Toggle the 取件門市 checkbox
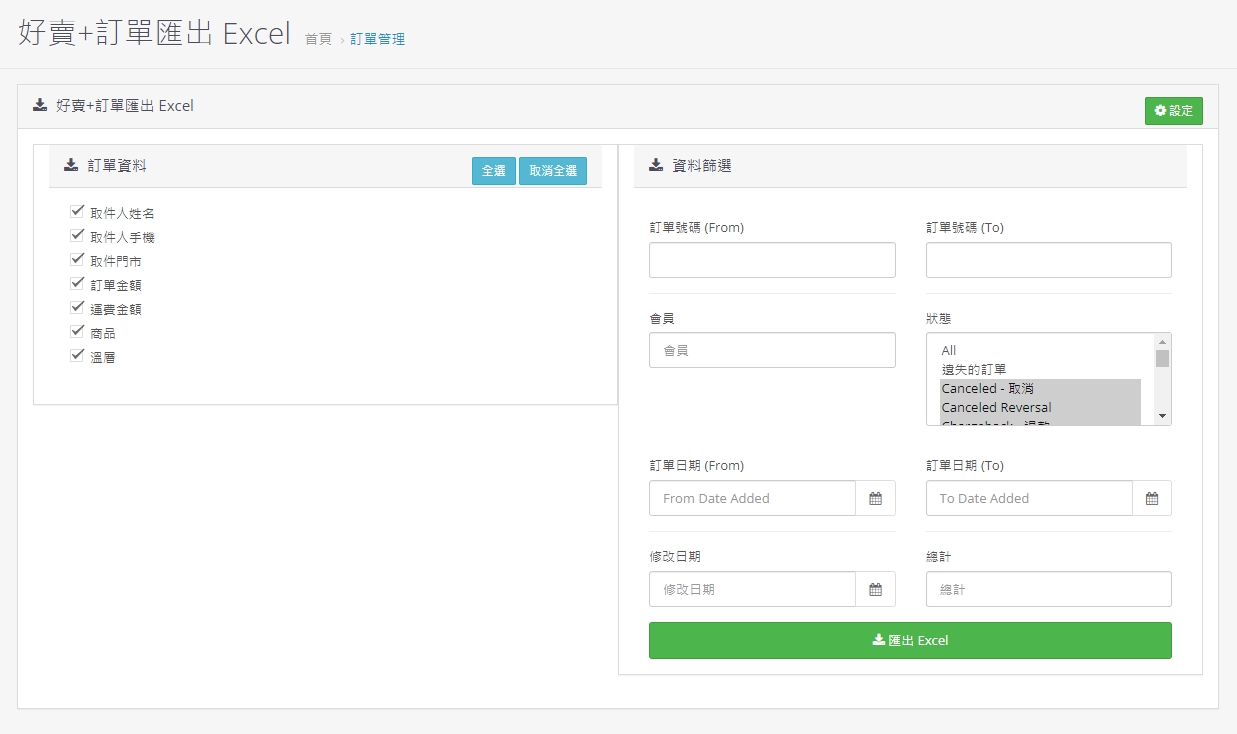The width and height of the screenshot is (1237, 734). click(77, 259)
